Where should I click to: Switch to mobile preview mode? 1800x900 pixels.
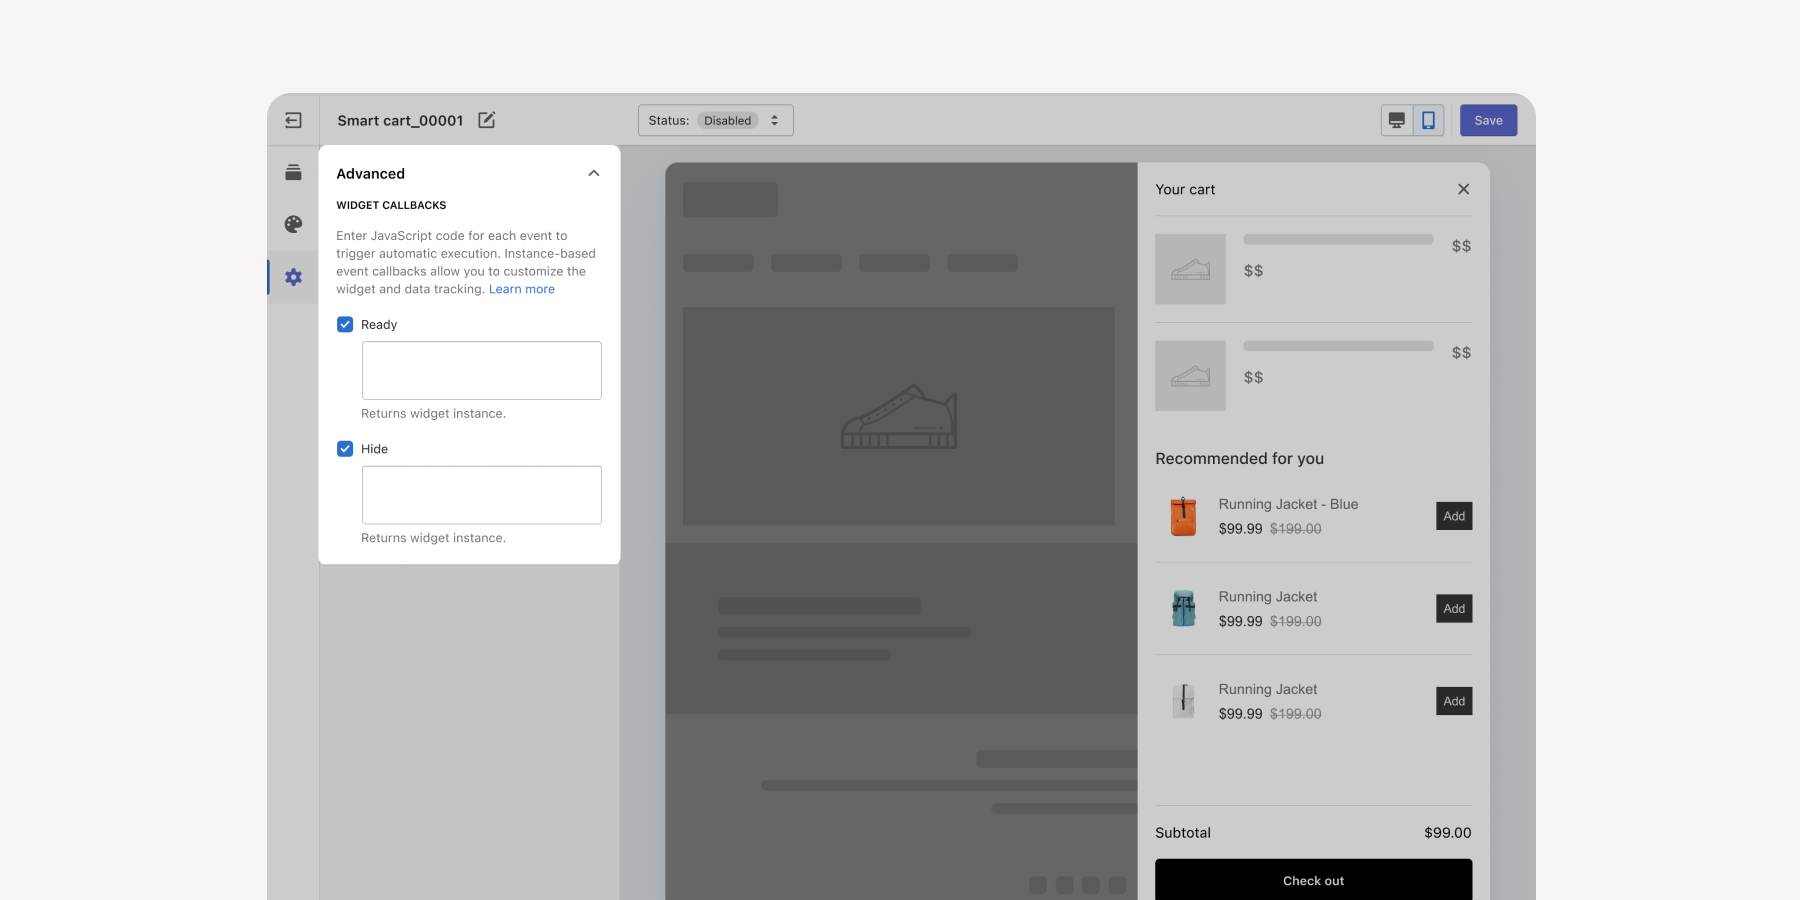[x=1429, y=120]
